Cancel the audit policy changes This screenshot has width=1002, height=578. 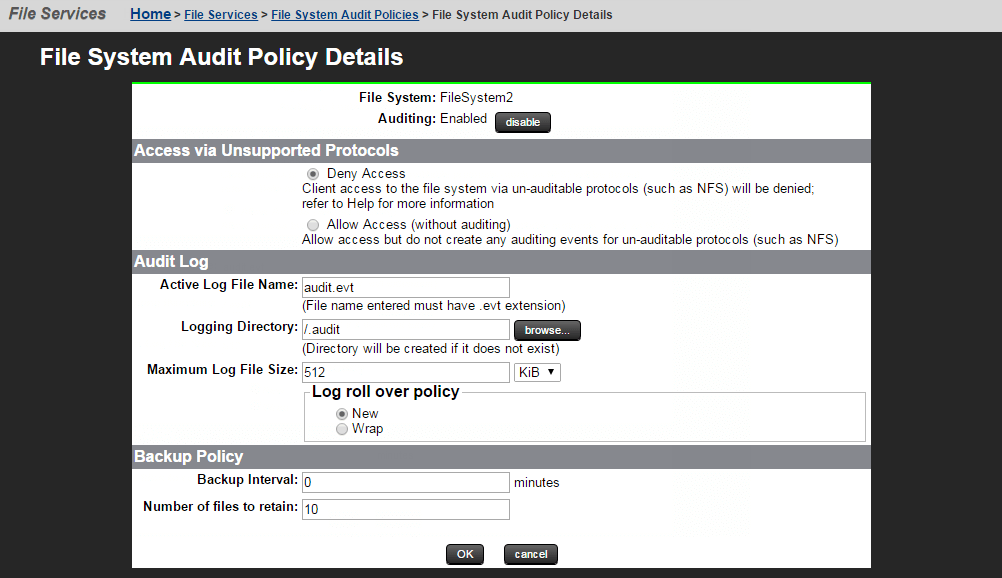pyautogui.click(x=530, y=554)
